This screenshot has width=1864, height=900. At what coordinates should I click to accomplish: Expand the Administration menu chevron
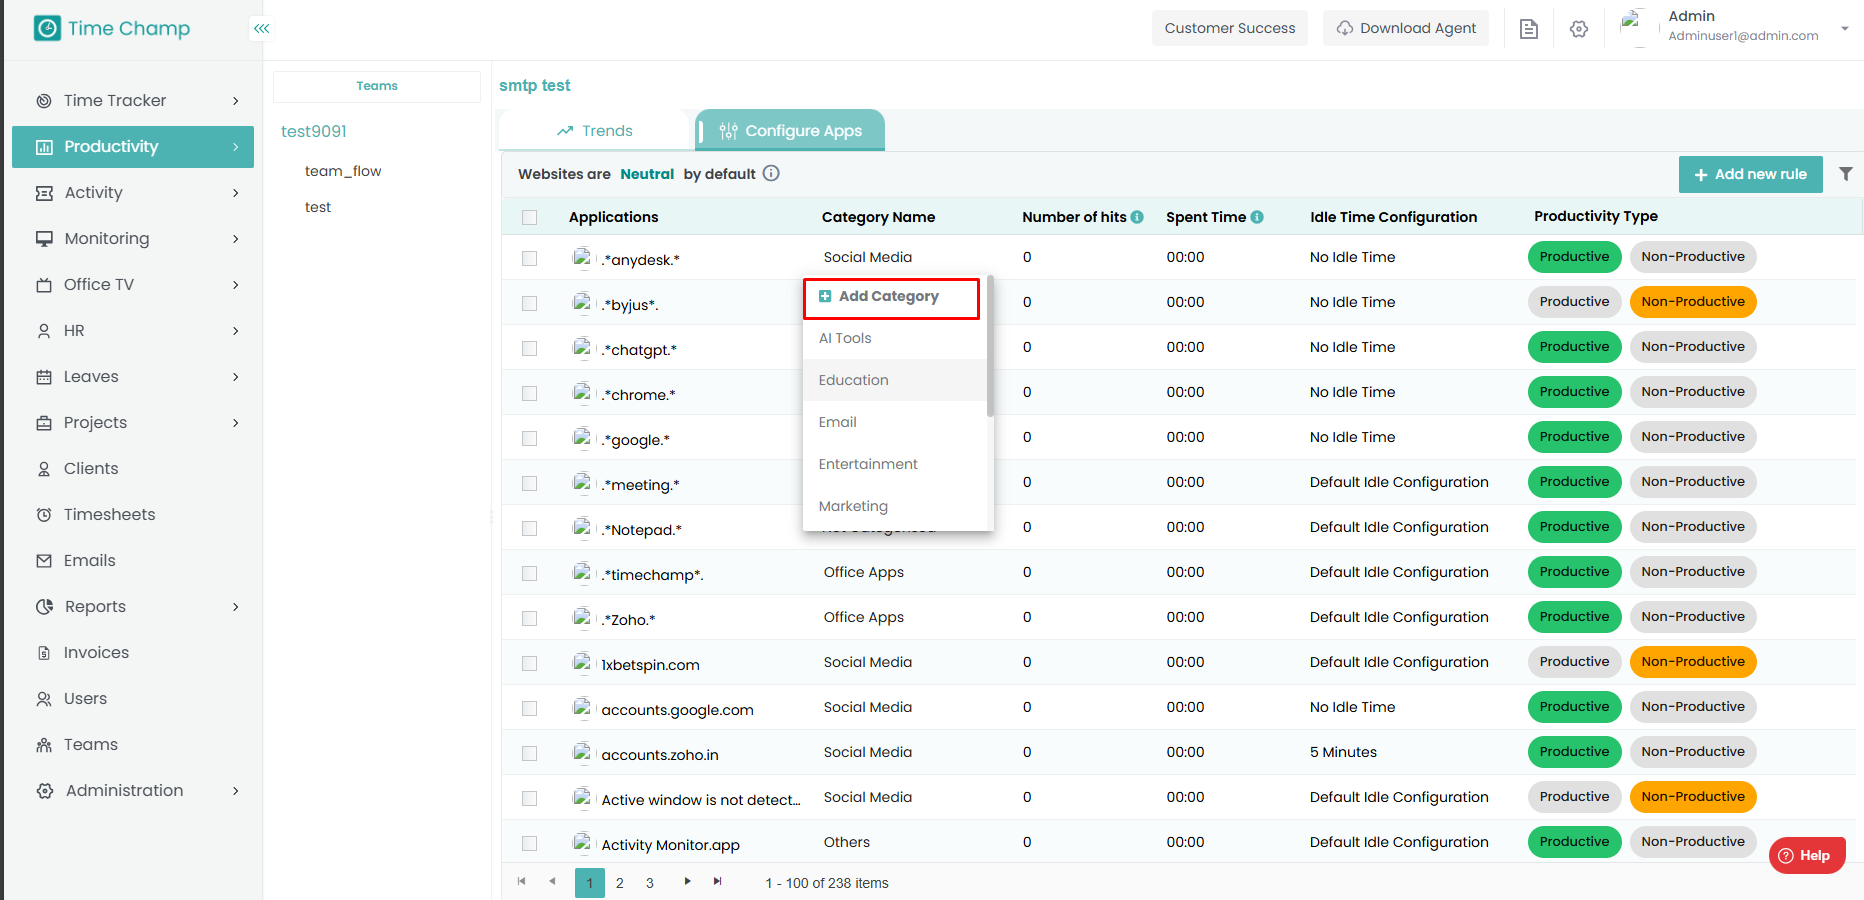point(236,791)
